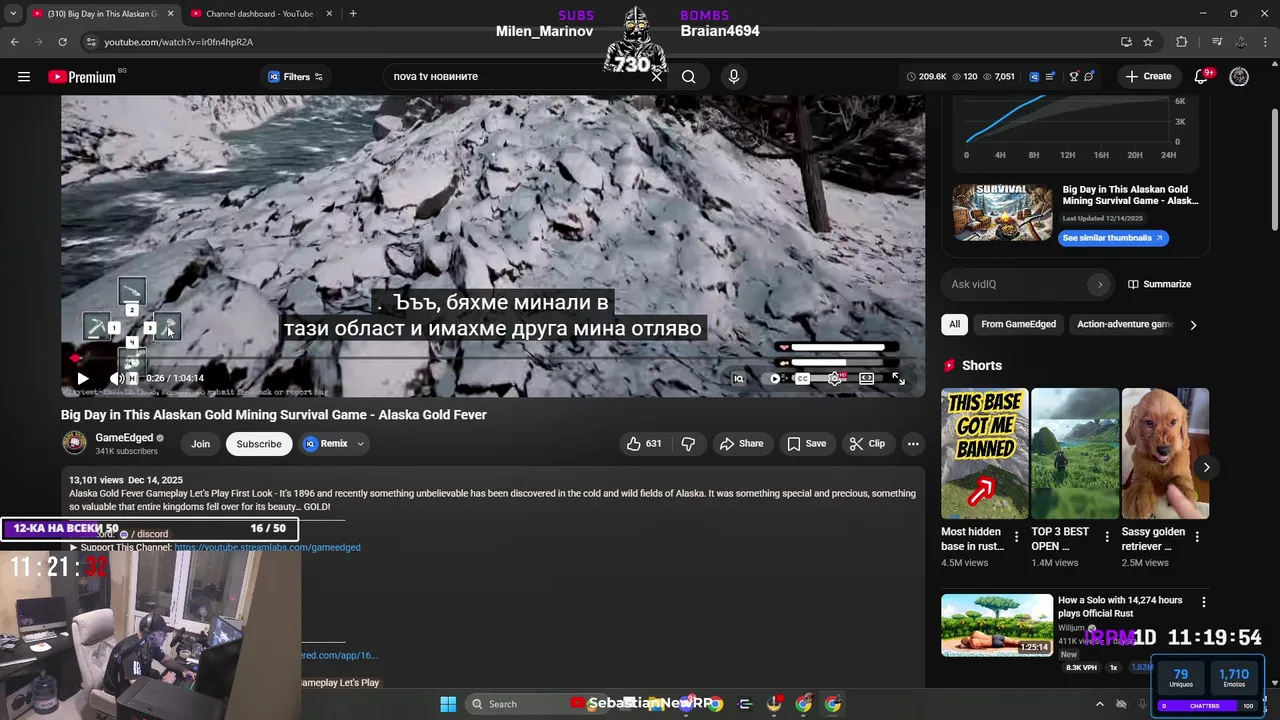This screenshot has height=720, width=1280.
Task: Click the Subscribe button
Action: click(x=259, y=444)
